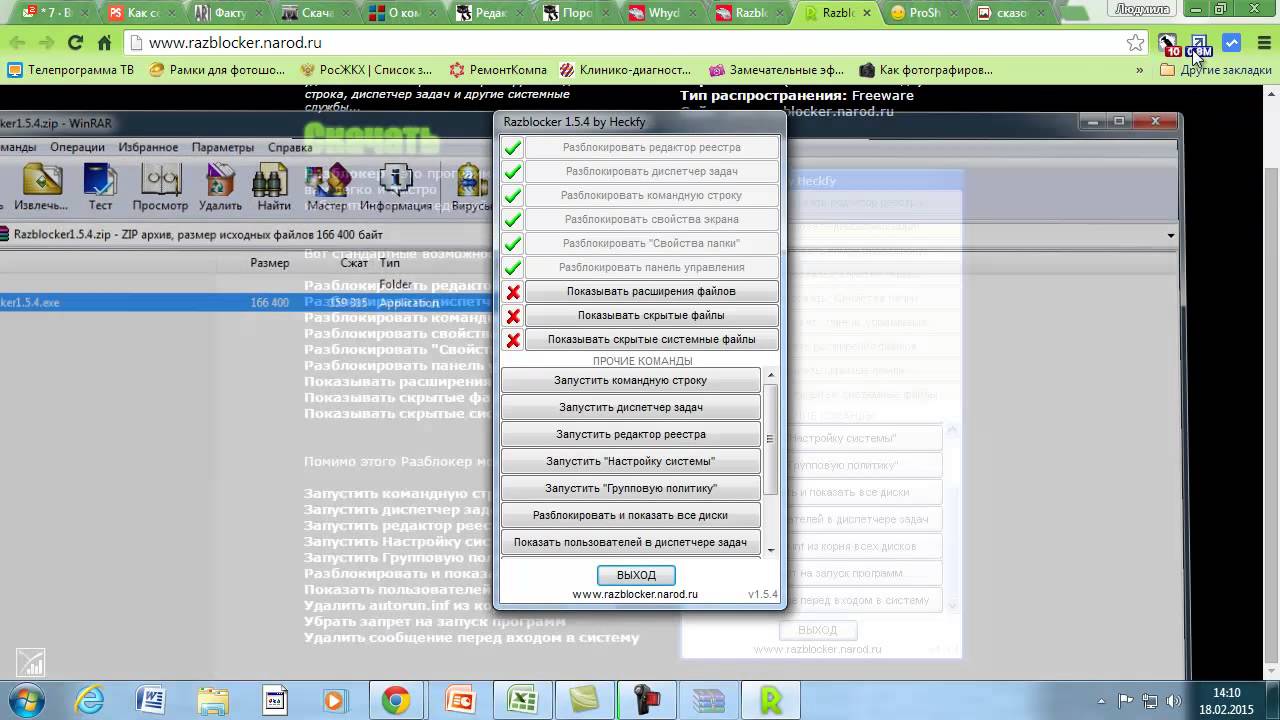
Task: Toggle the red X beside 'Показывать расширения файлов'
Action: pos(513,292)
